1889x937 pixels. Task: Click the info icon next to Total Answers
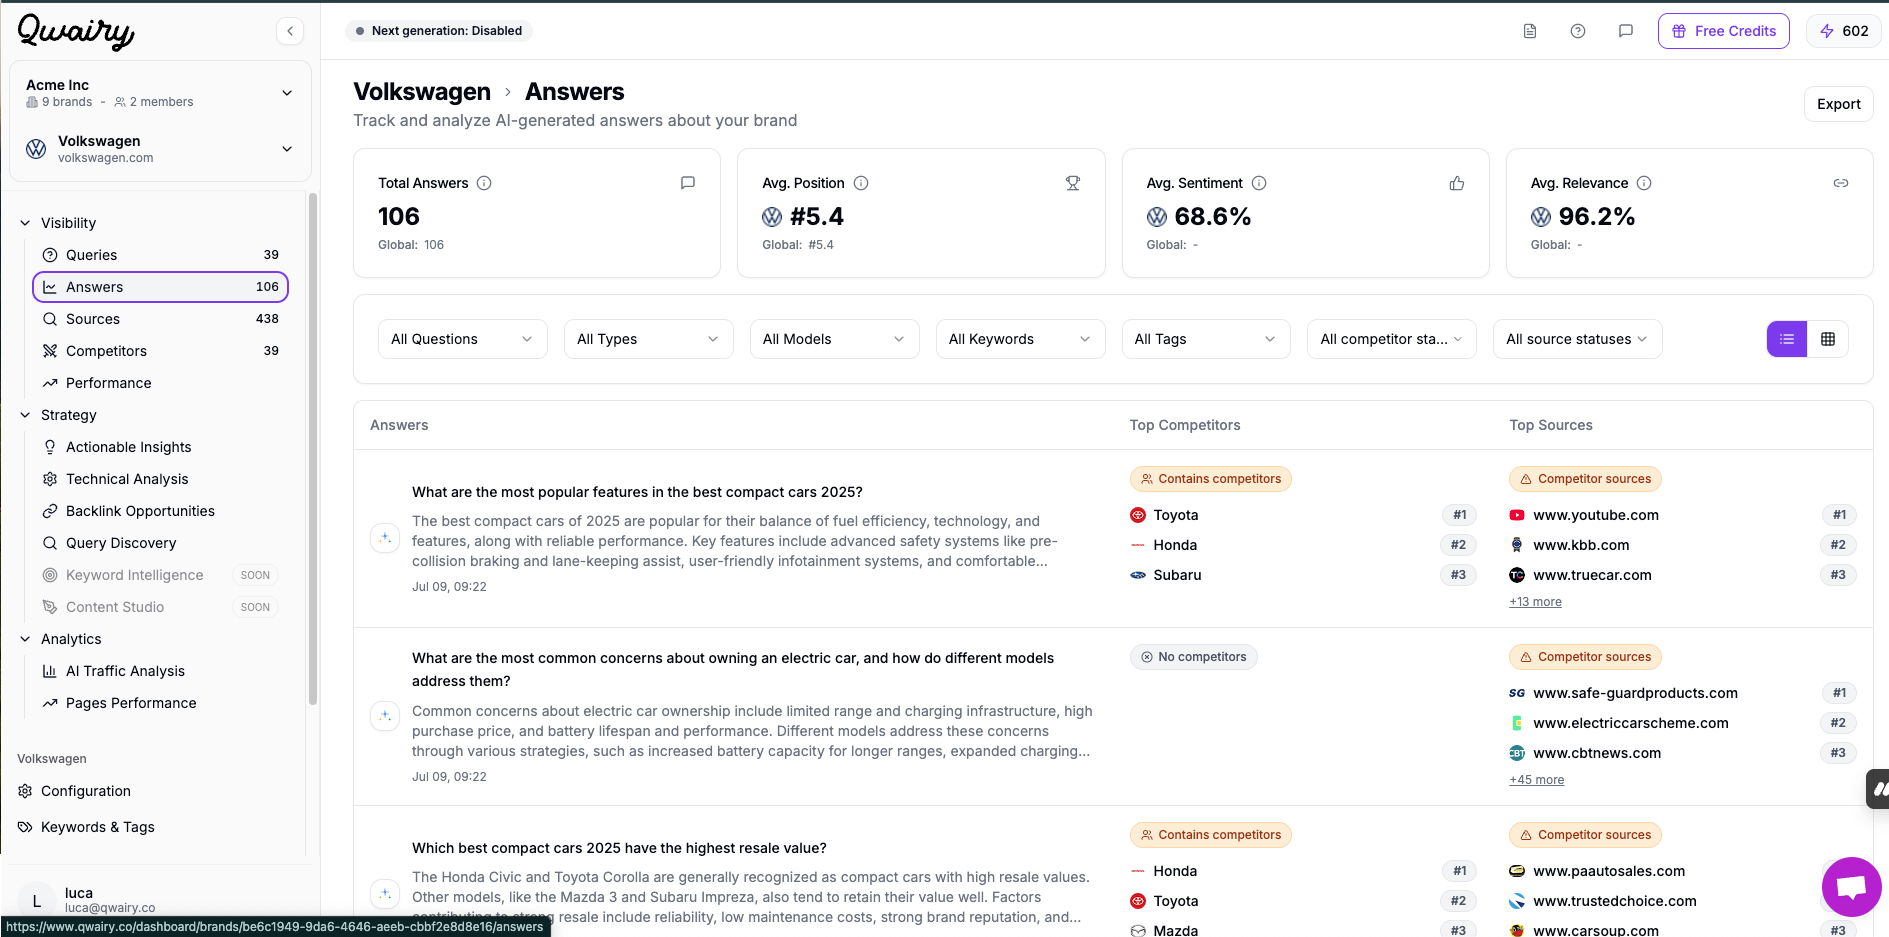pyautogui.click(x=484, y=183)
